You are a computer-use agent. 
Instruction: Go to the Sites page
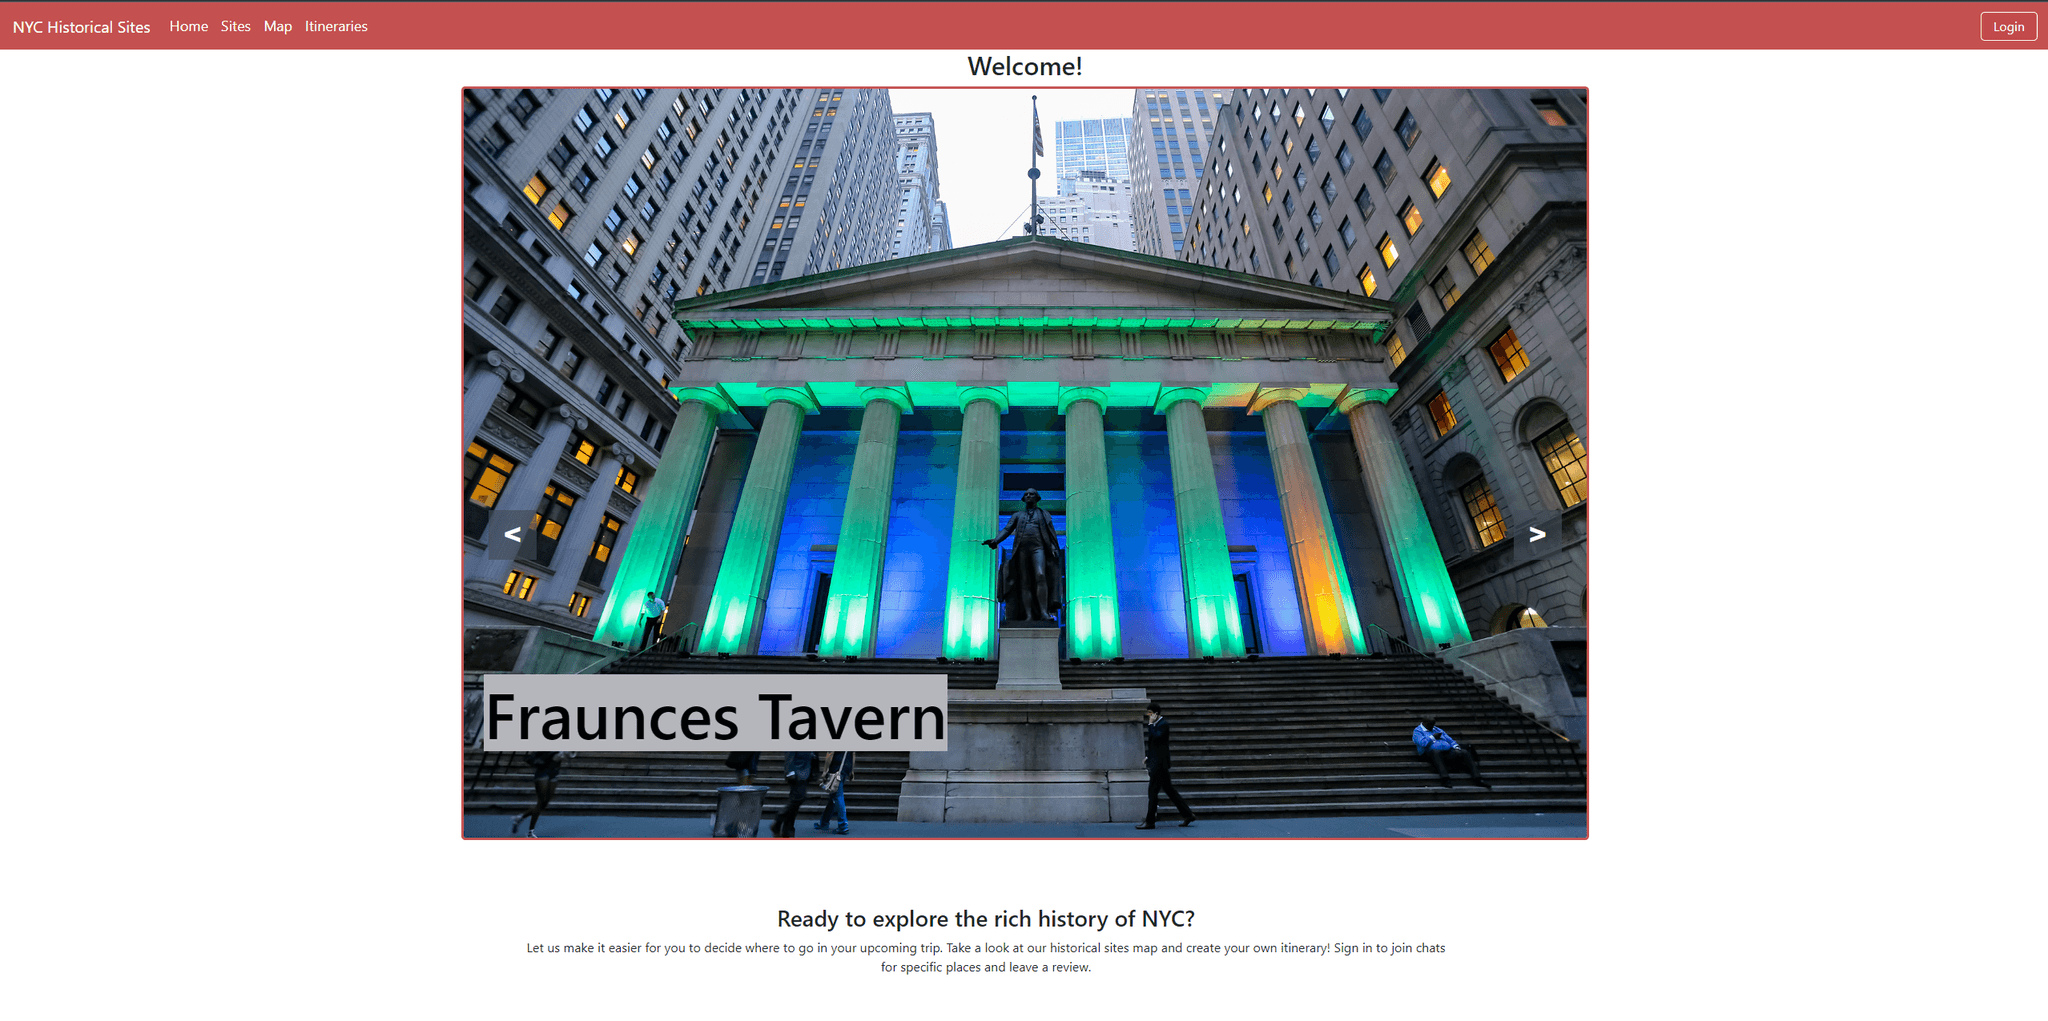[236, 26]
